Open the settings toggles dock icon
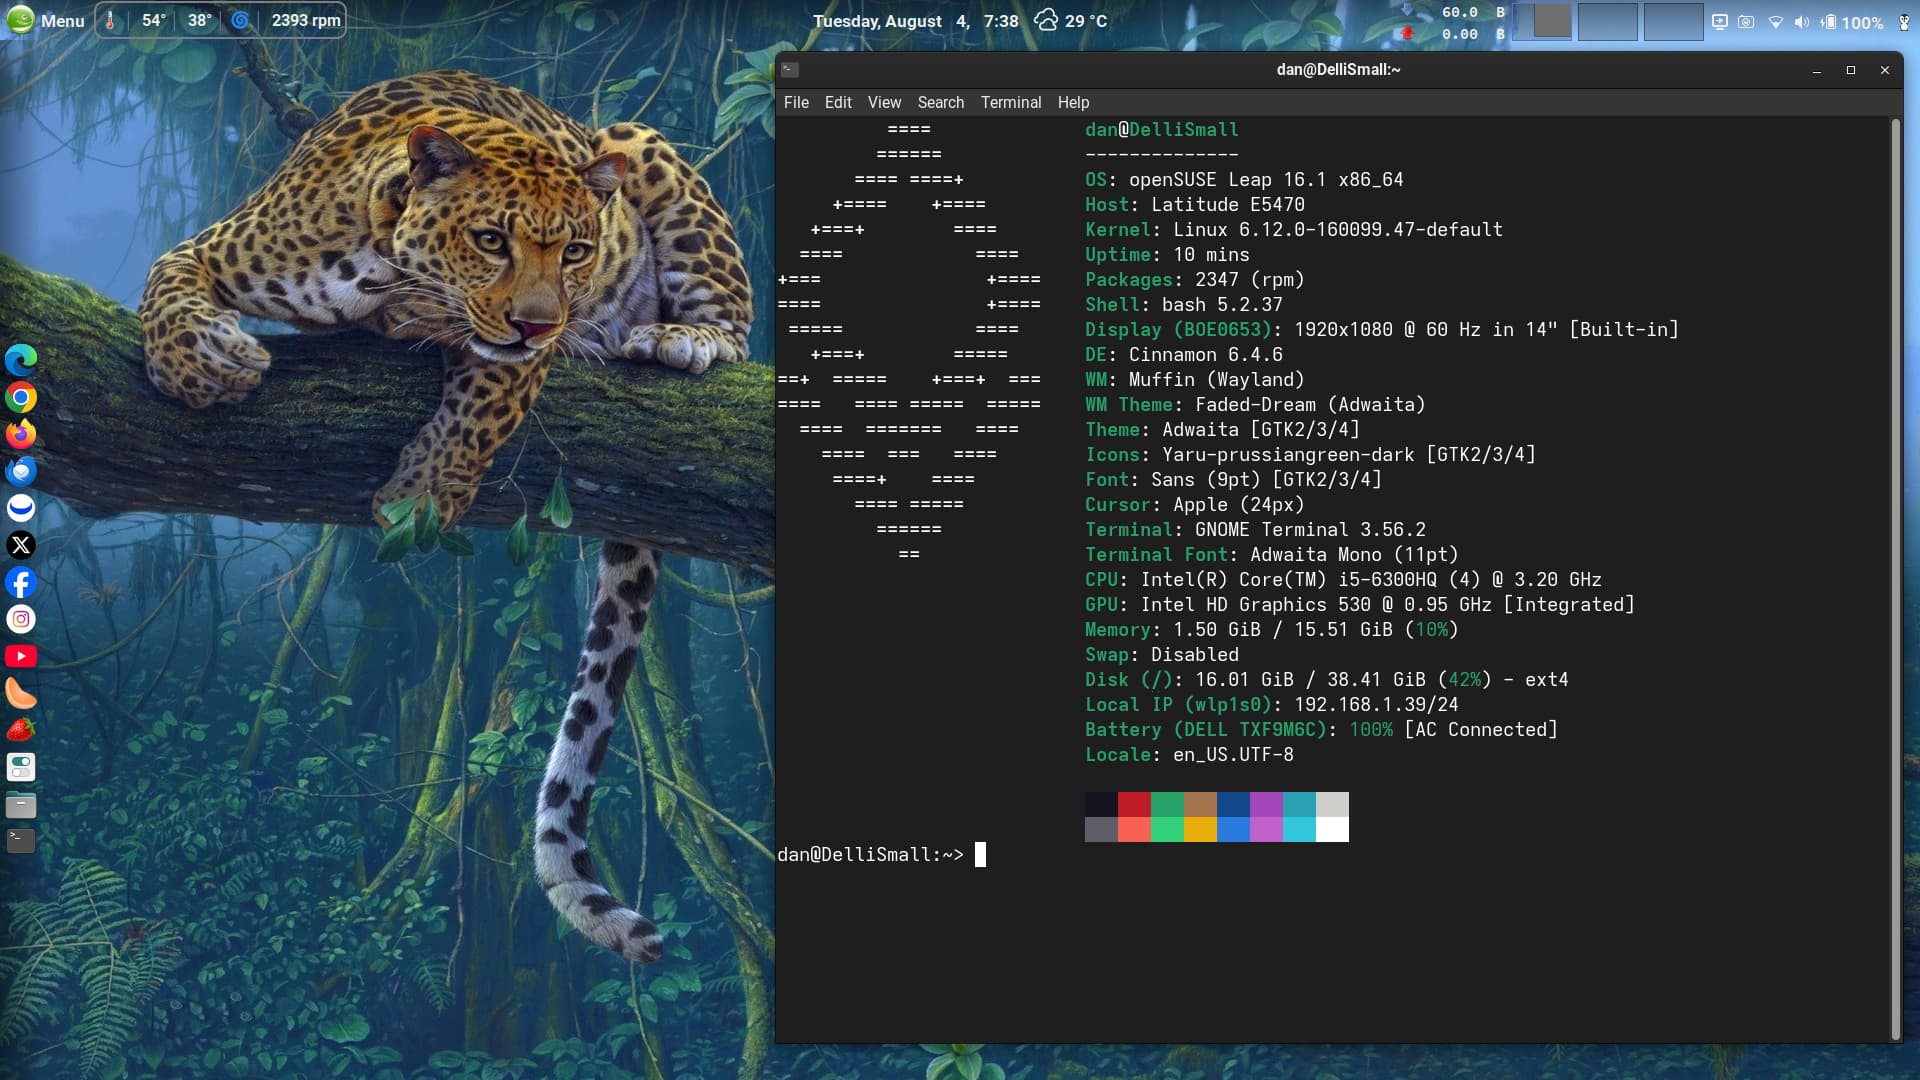The height and width of the screenshot is (1080, 1920). (x=21, y=767)
